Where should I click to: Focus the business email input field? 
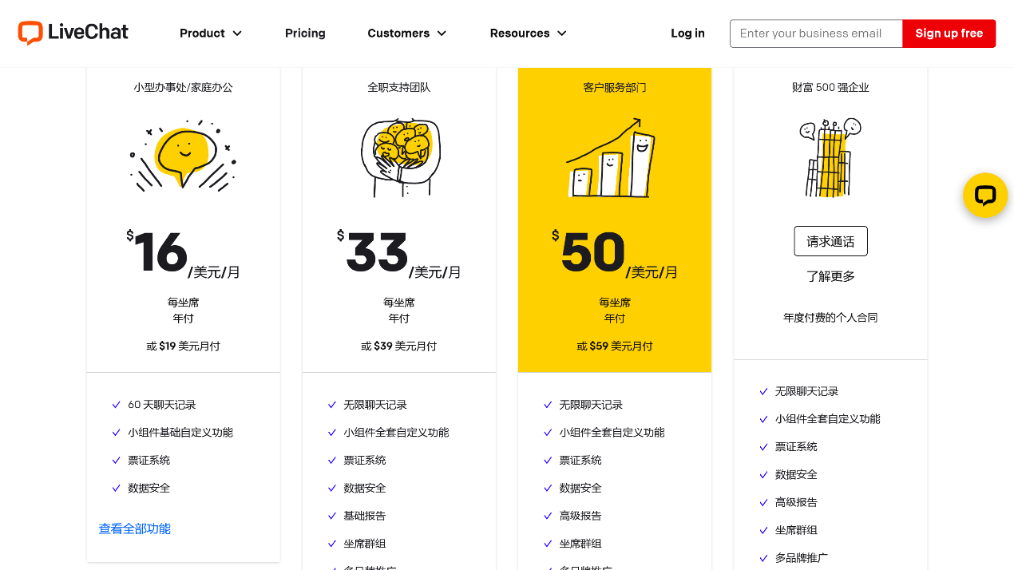pyautogui.click(x=815, y=33)
